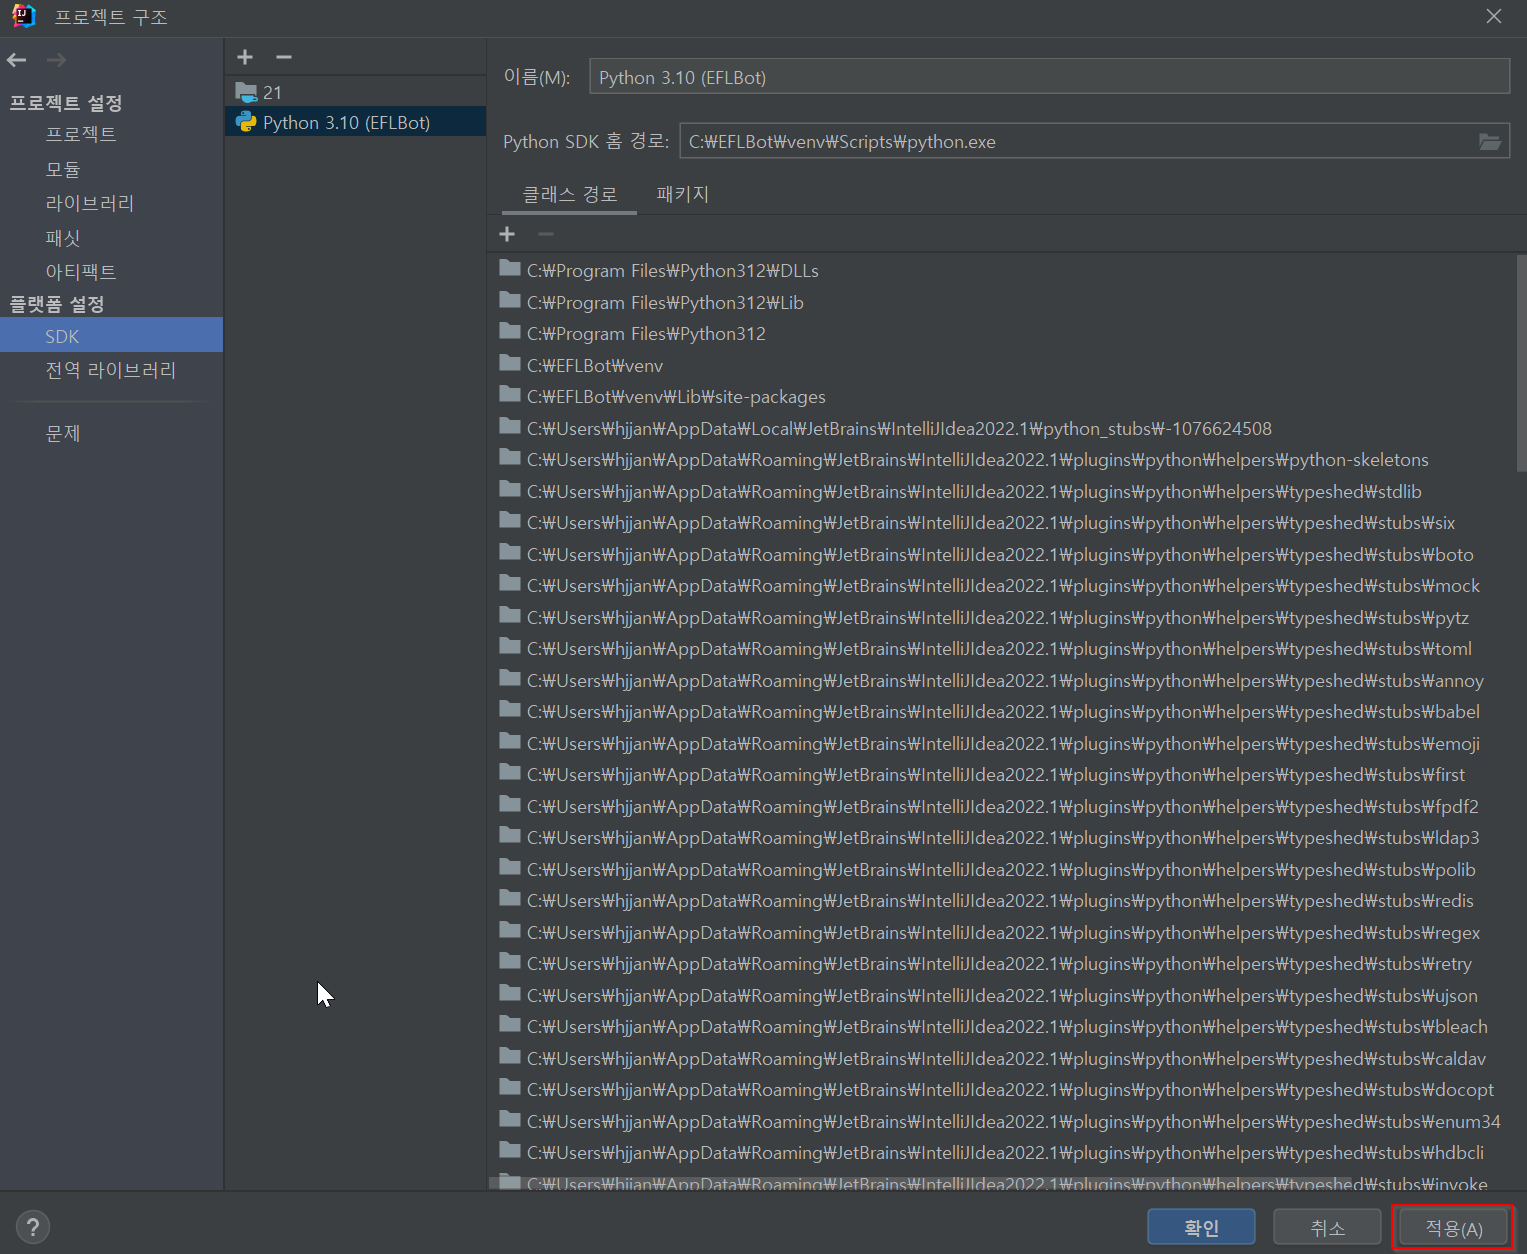1527x1254 pixels.
Task: Select Python 3.10 (EFLBot) SDK entry
Action: [x=355, y=122]
